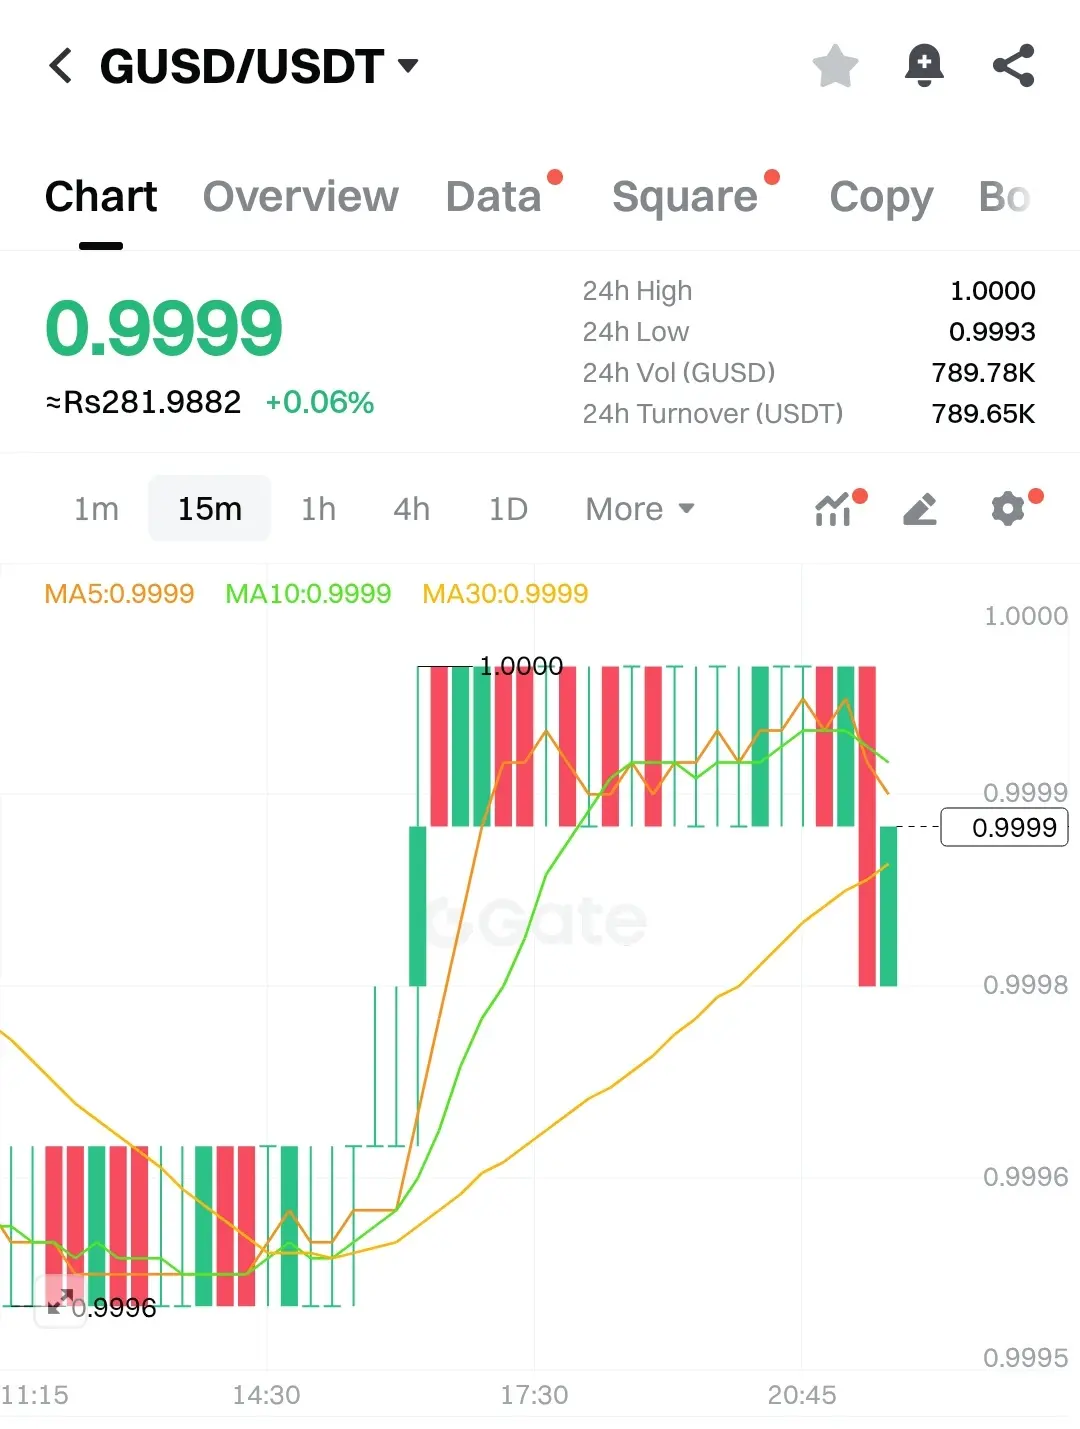
Task: Tap the +0.06% change value
Action: click(x=320, y=402)
